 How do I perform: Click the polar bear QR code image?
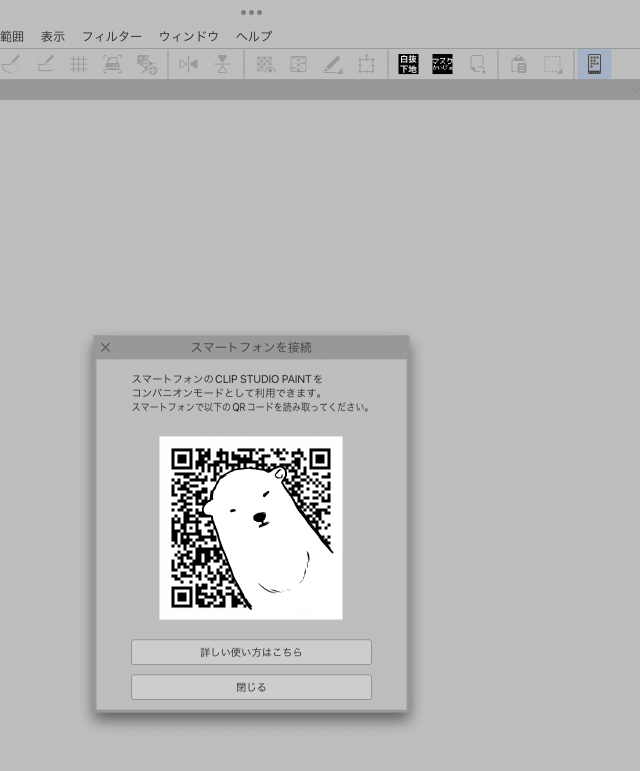[251, 528]
